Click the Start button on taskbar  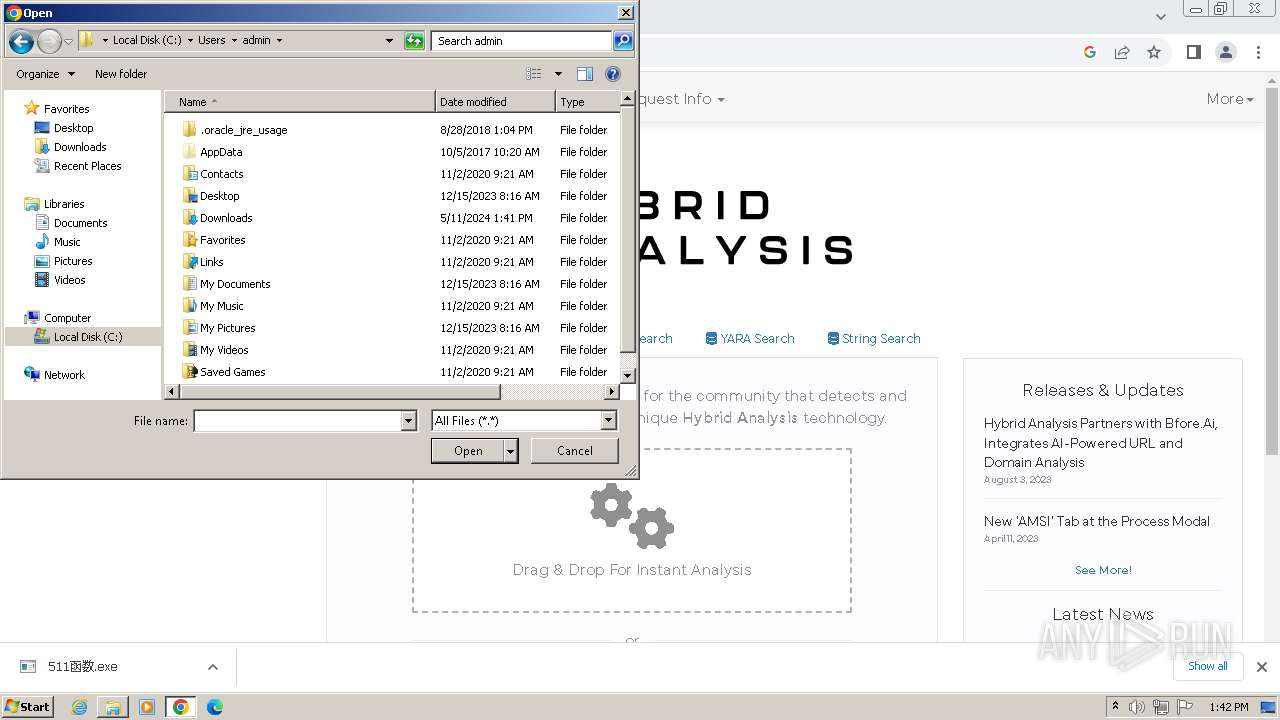(27, 707)
